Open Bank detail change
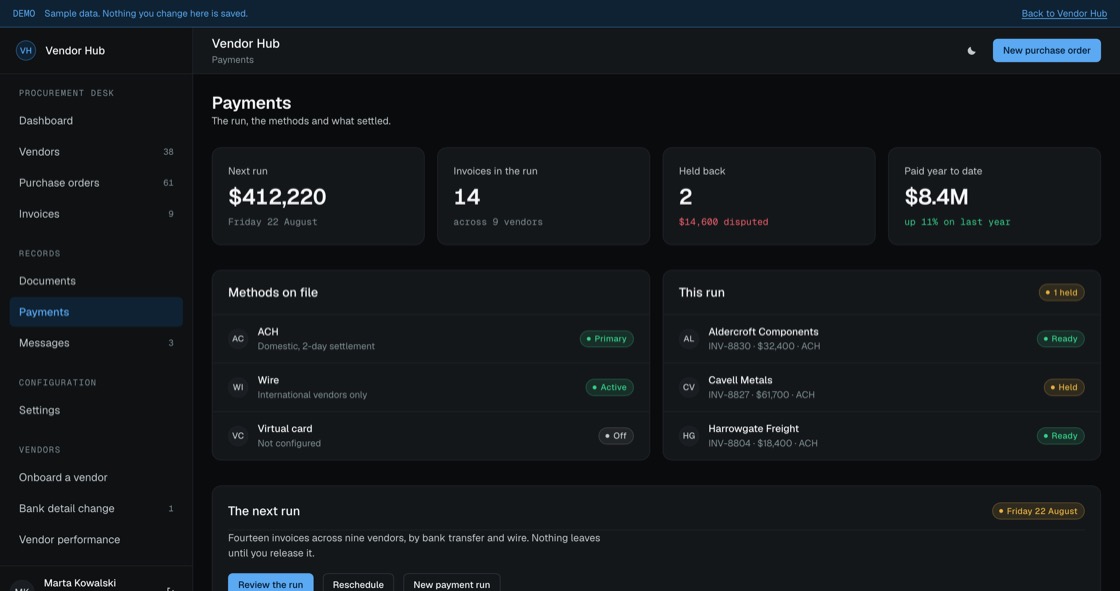 (96, 509)
